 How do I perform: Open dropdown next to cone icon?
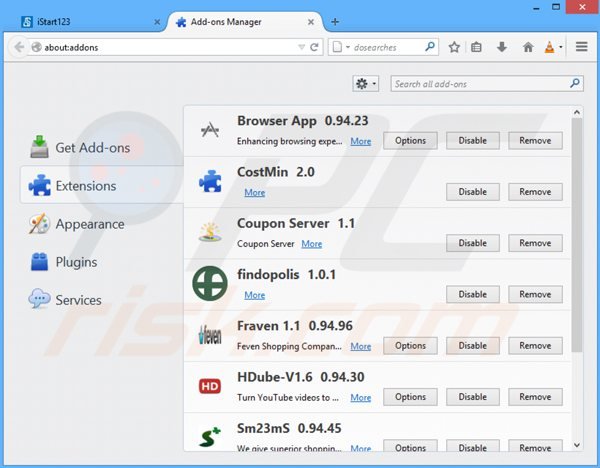tap(561, 47)
